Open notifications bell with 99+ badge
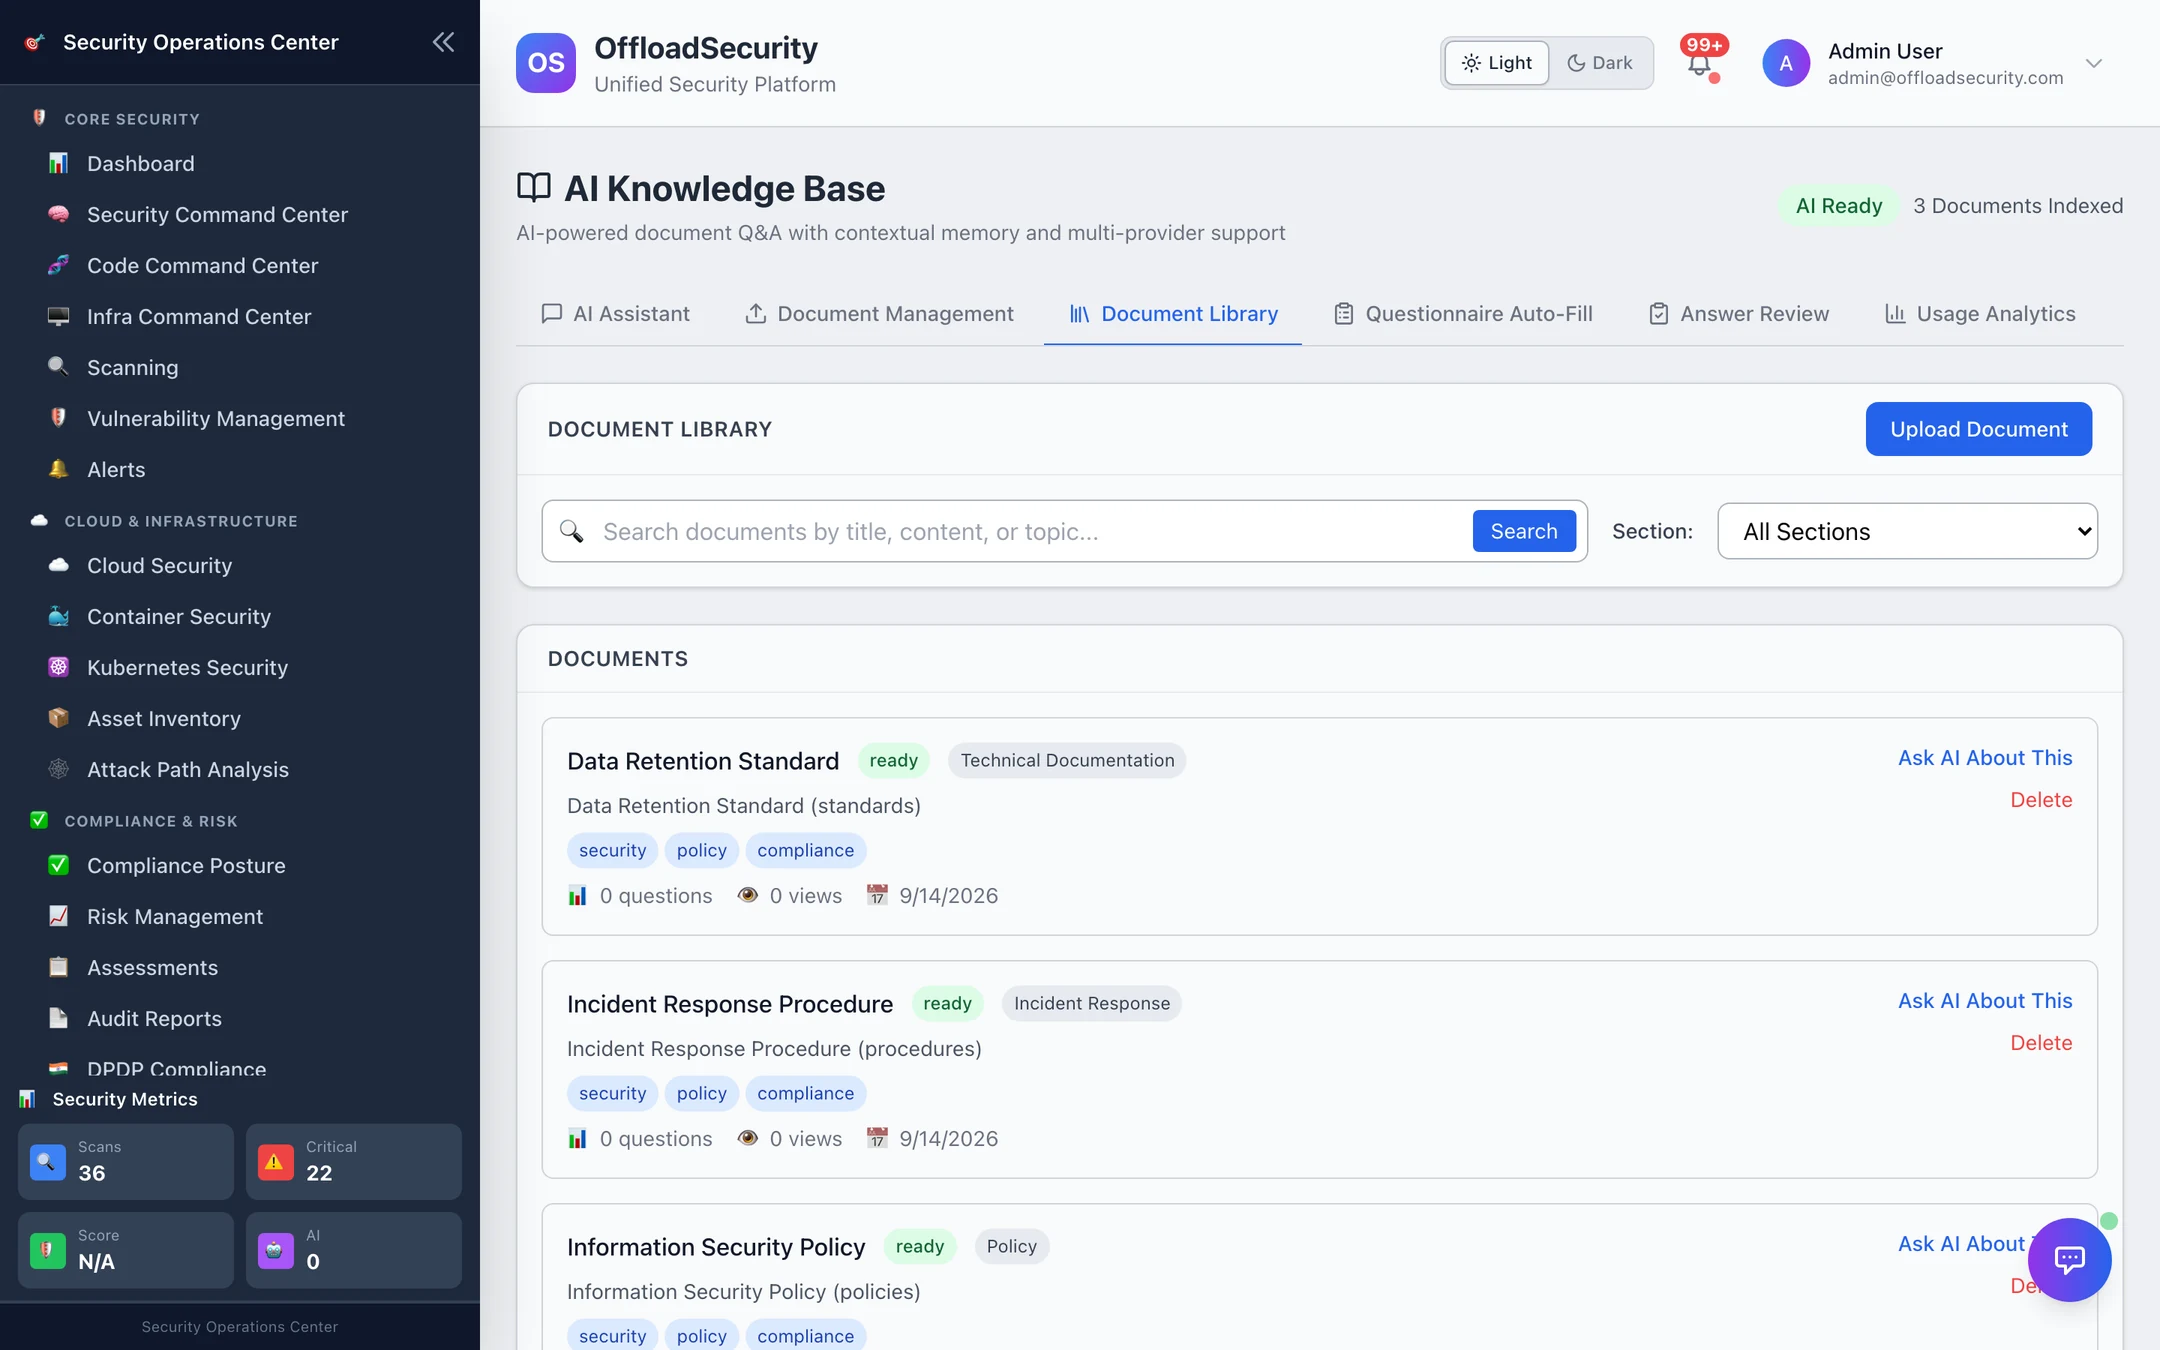Screen dimensions: 2160x1350 (1700, 62)
